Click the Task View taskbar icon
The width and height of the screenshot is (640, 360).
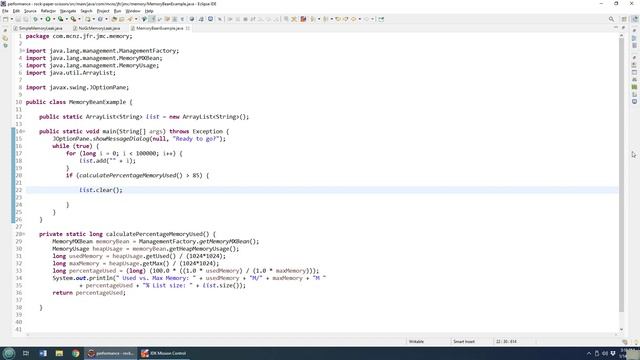(x=26, y=353)
